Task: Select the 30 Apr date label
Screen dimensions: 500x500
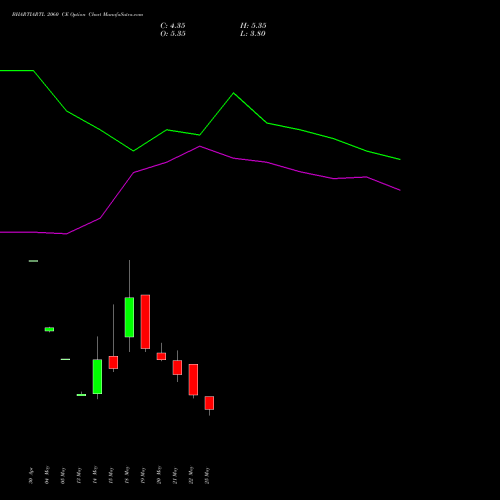Action: point(31,476)
